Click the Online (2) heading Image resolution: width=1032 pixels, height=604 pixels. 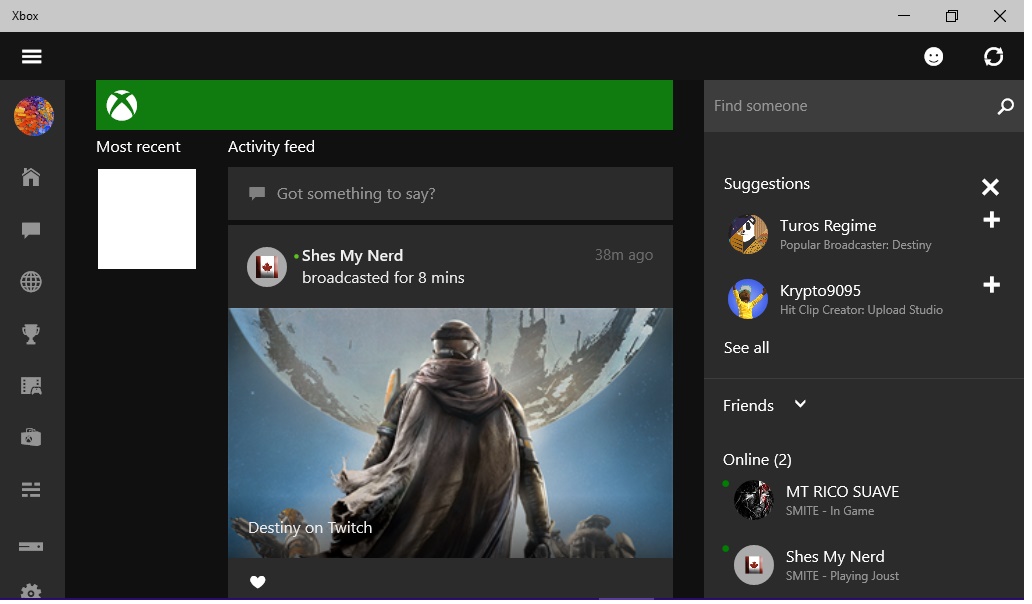[757, 459]
